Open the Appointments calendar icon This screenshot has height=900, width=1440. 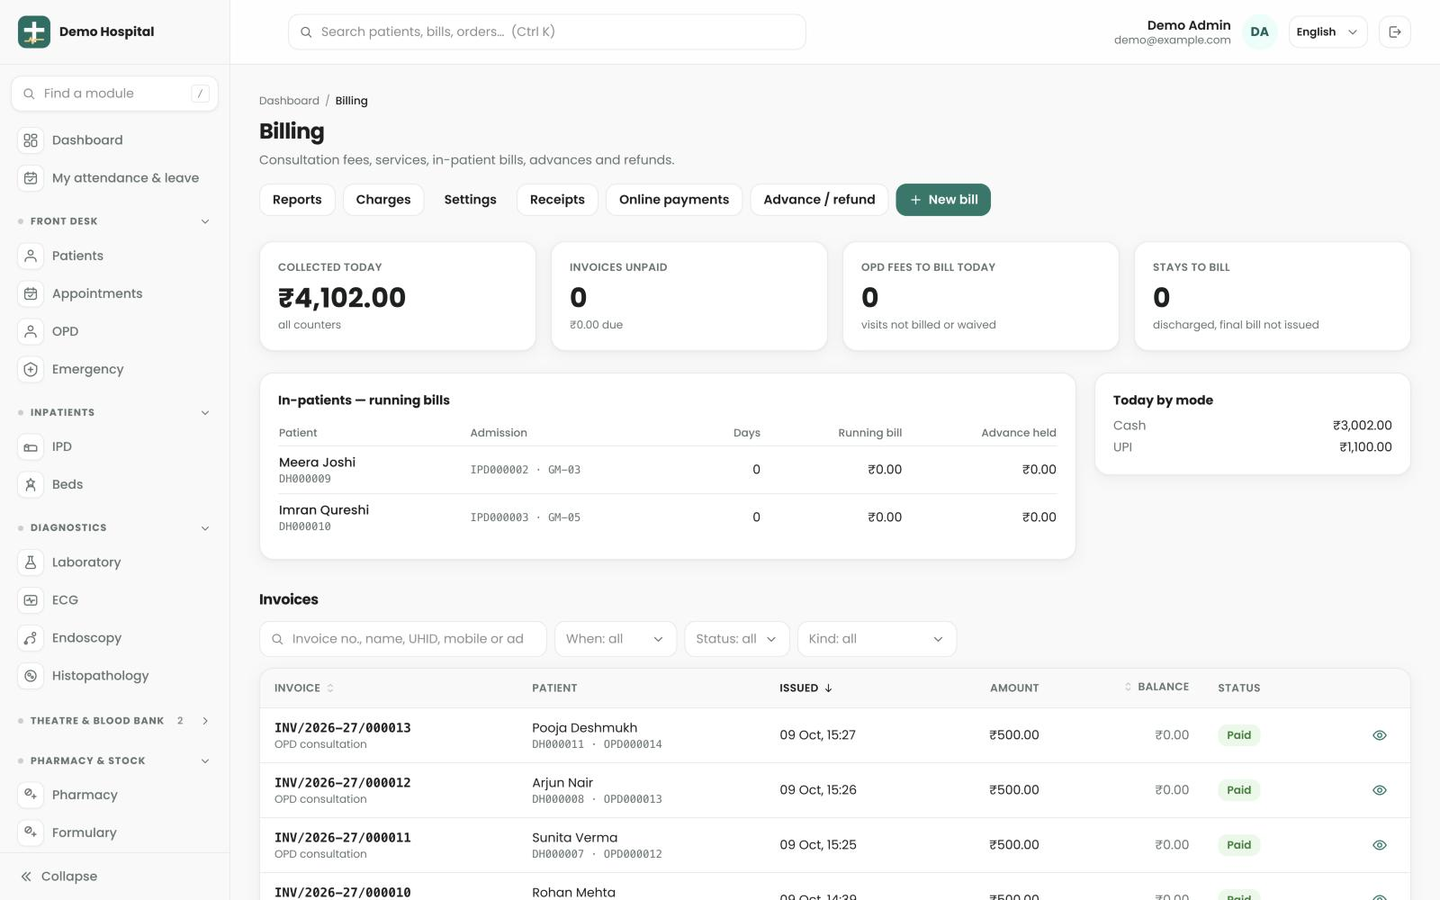31,294
